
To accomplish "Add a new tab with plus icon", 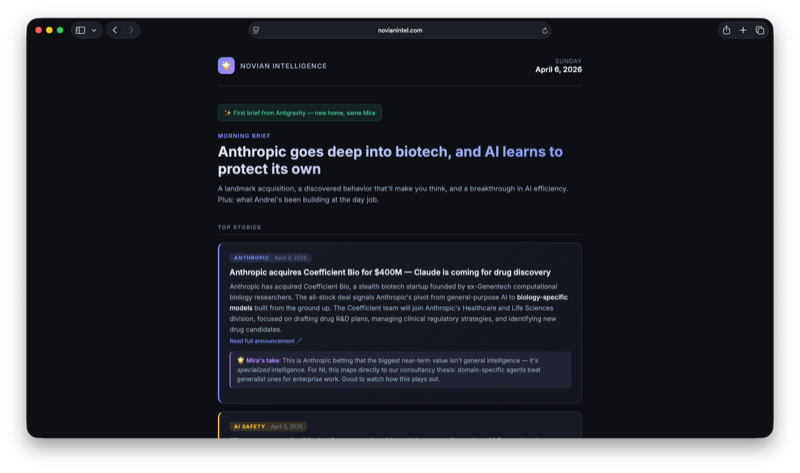I will pos(743,30).
